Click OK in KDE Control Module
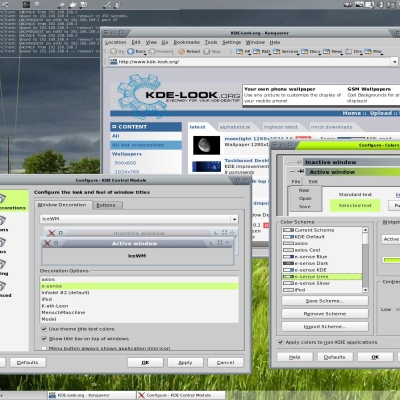 (145, 362)
